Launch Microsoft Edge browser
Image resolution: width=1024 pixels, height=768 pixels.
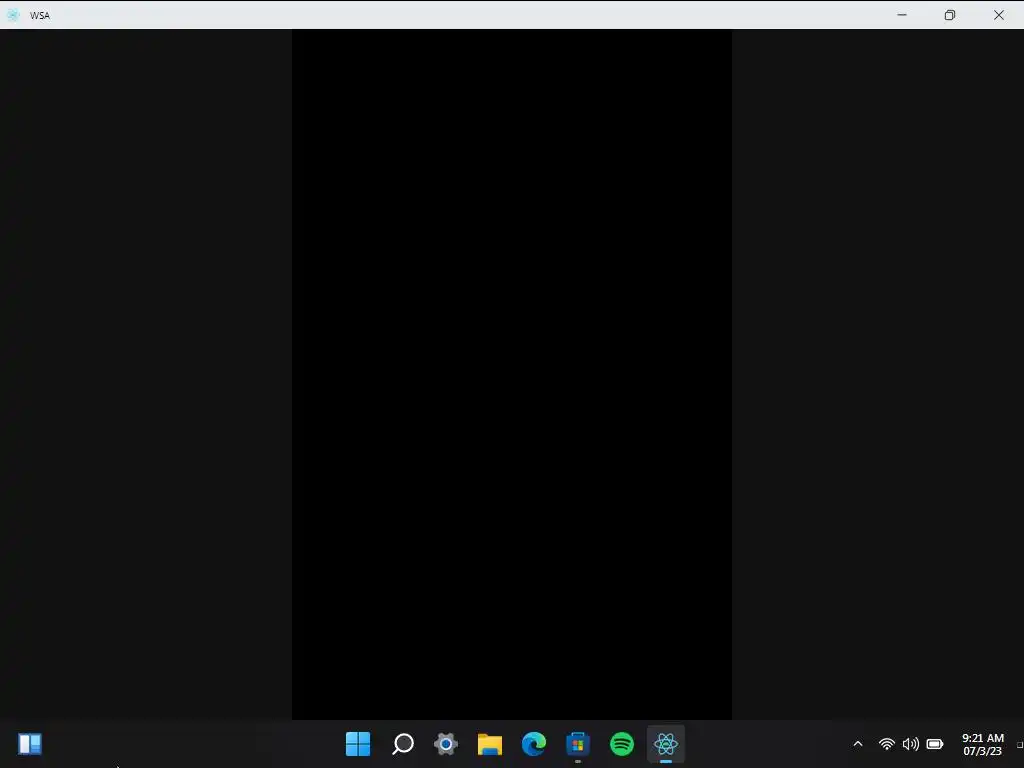tap(534, 744)
